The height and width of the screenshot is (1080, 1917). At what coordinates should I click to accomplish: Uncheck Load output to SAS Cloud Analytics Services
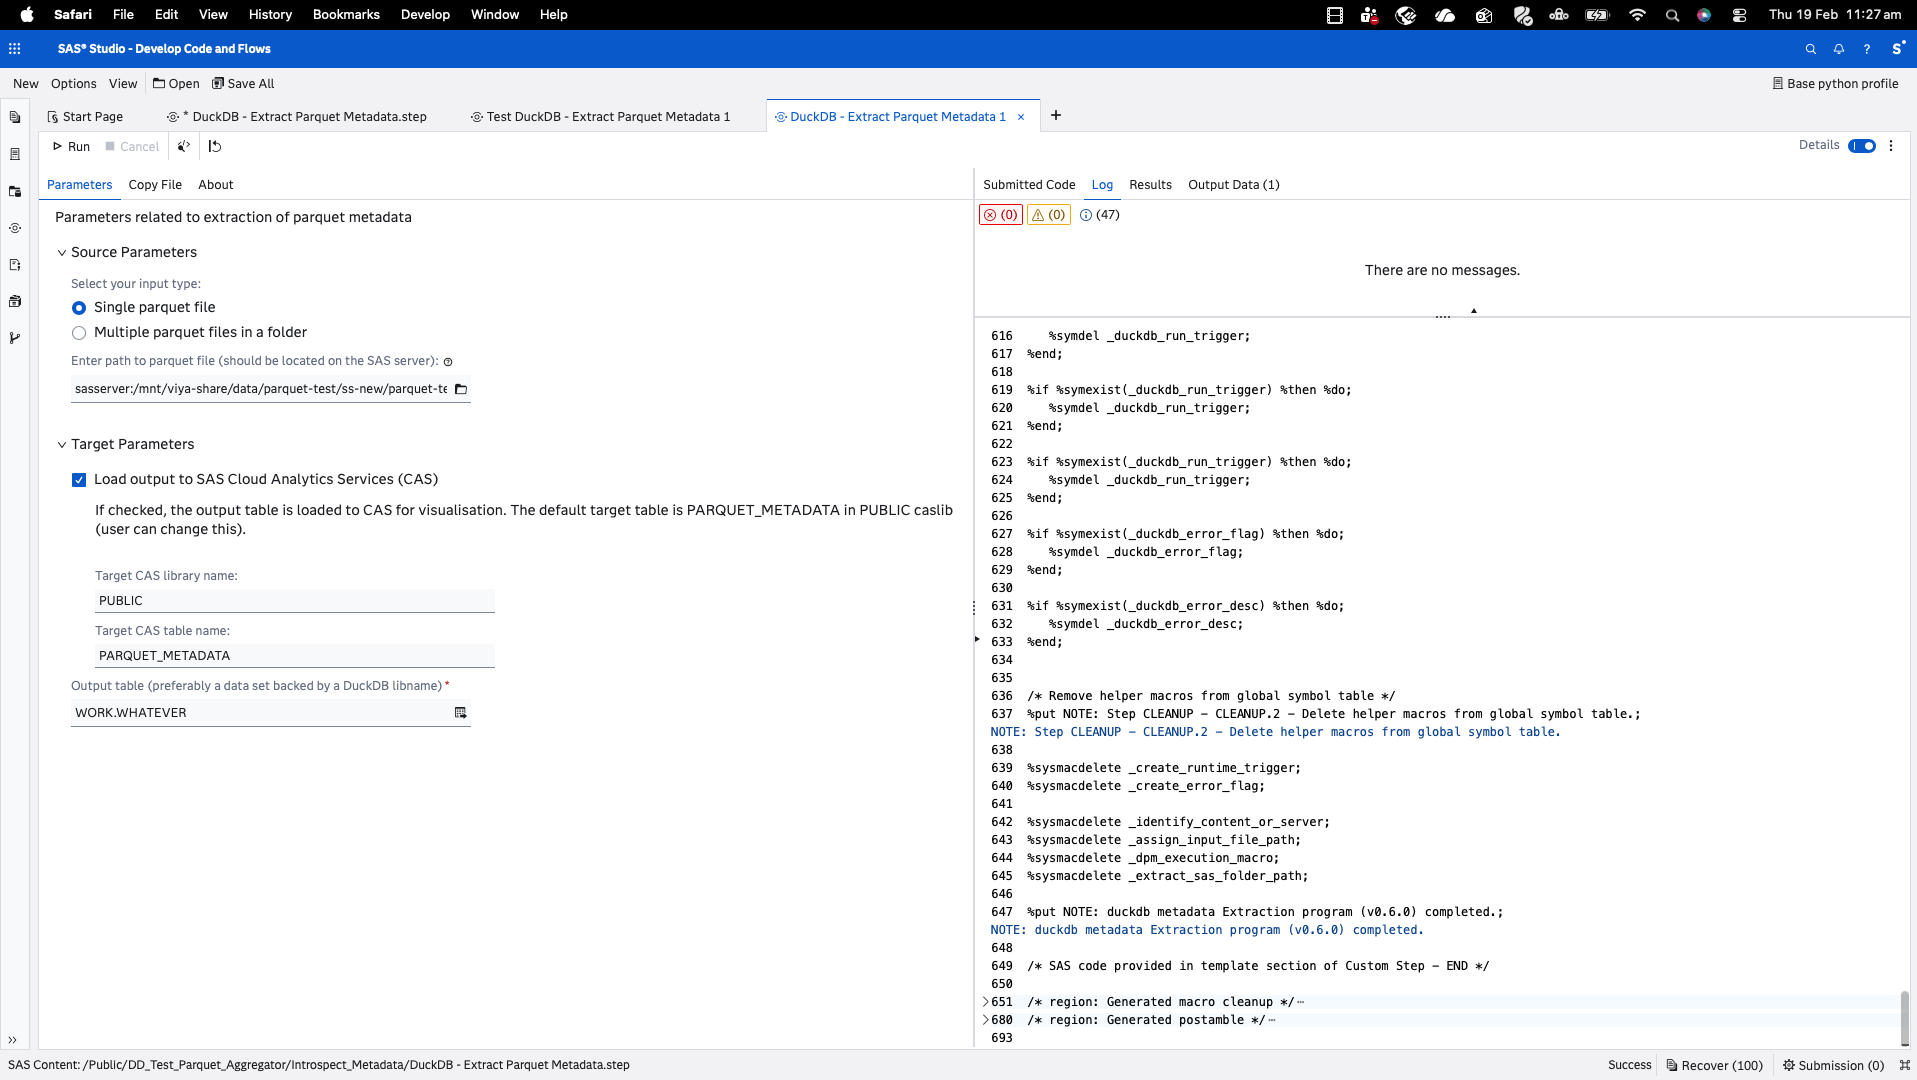tap(79, 480)
